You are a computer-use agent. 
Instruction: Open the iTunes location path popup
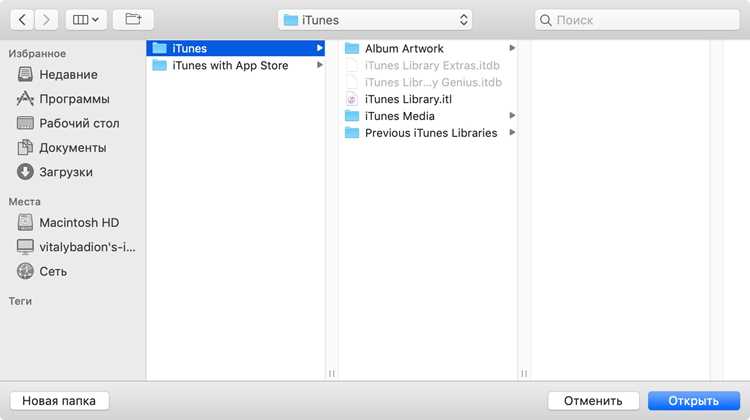click(375, 20)
